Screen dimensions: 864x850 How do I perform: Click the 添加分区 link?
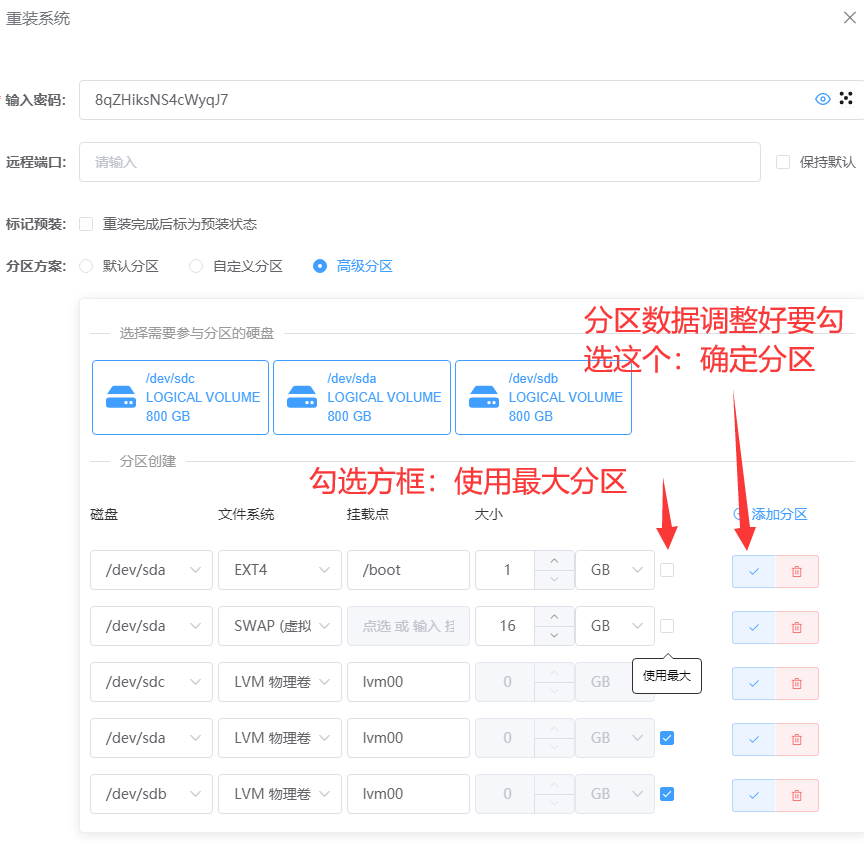[770, 514]
